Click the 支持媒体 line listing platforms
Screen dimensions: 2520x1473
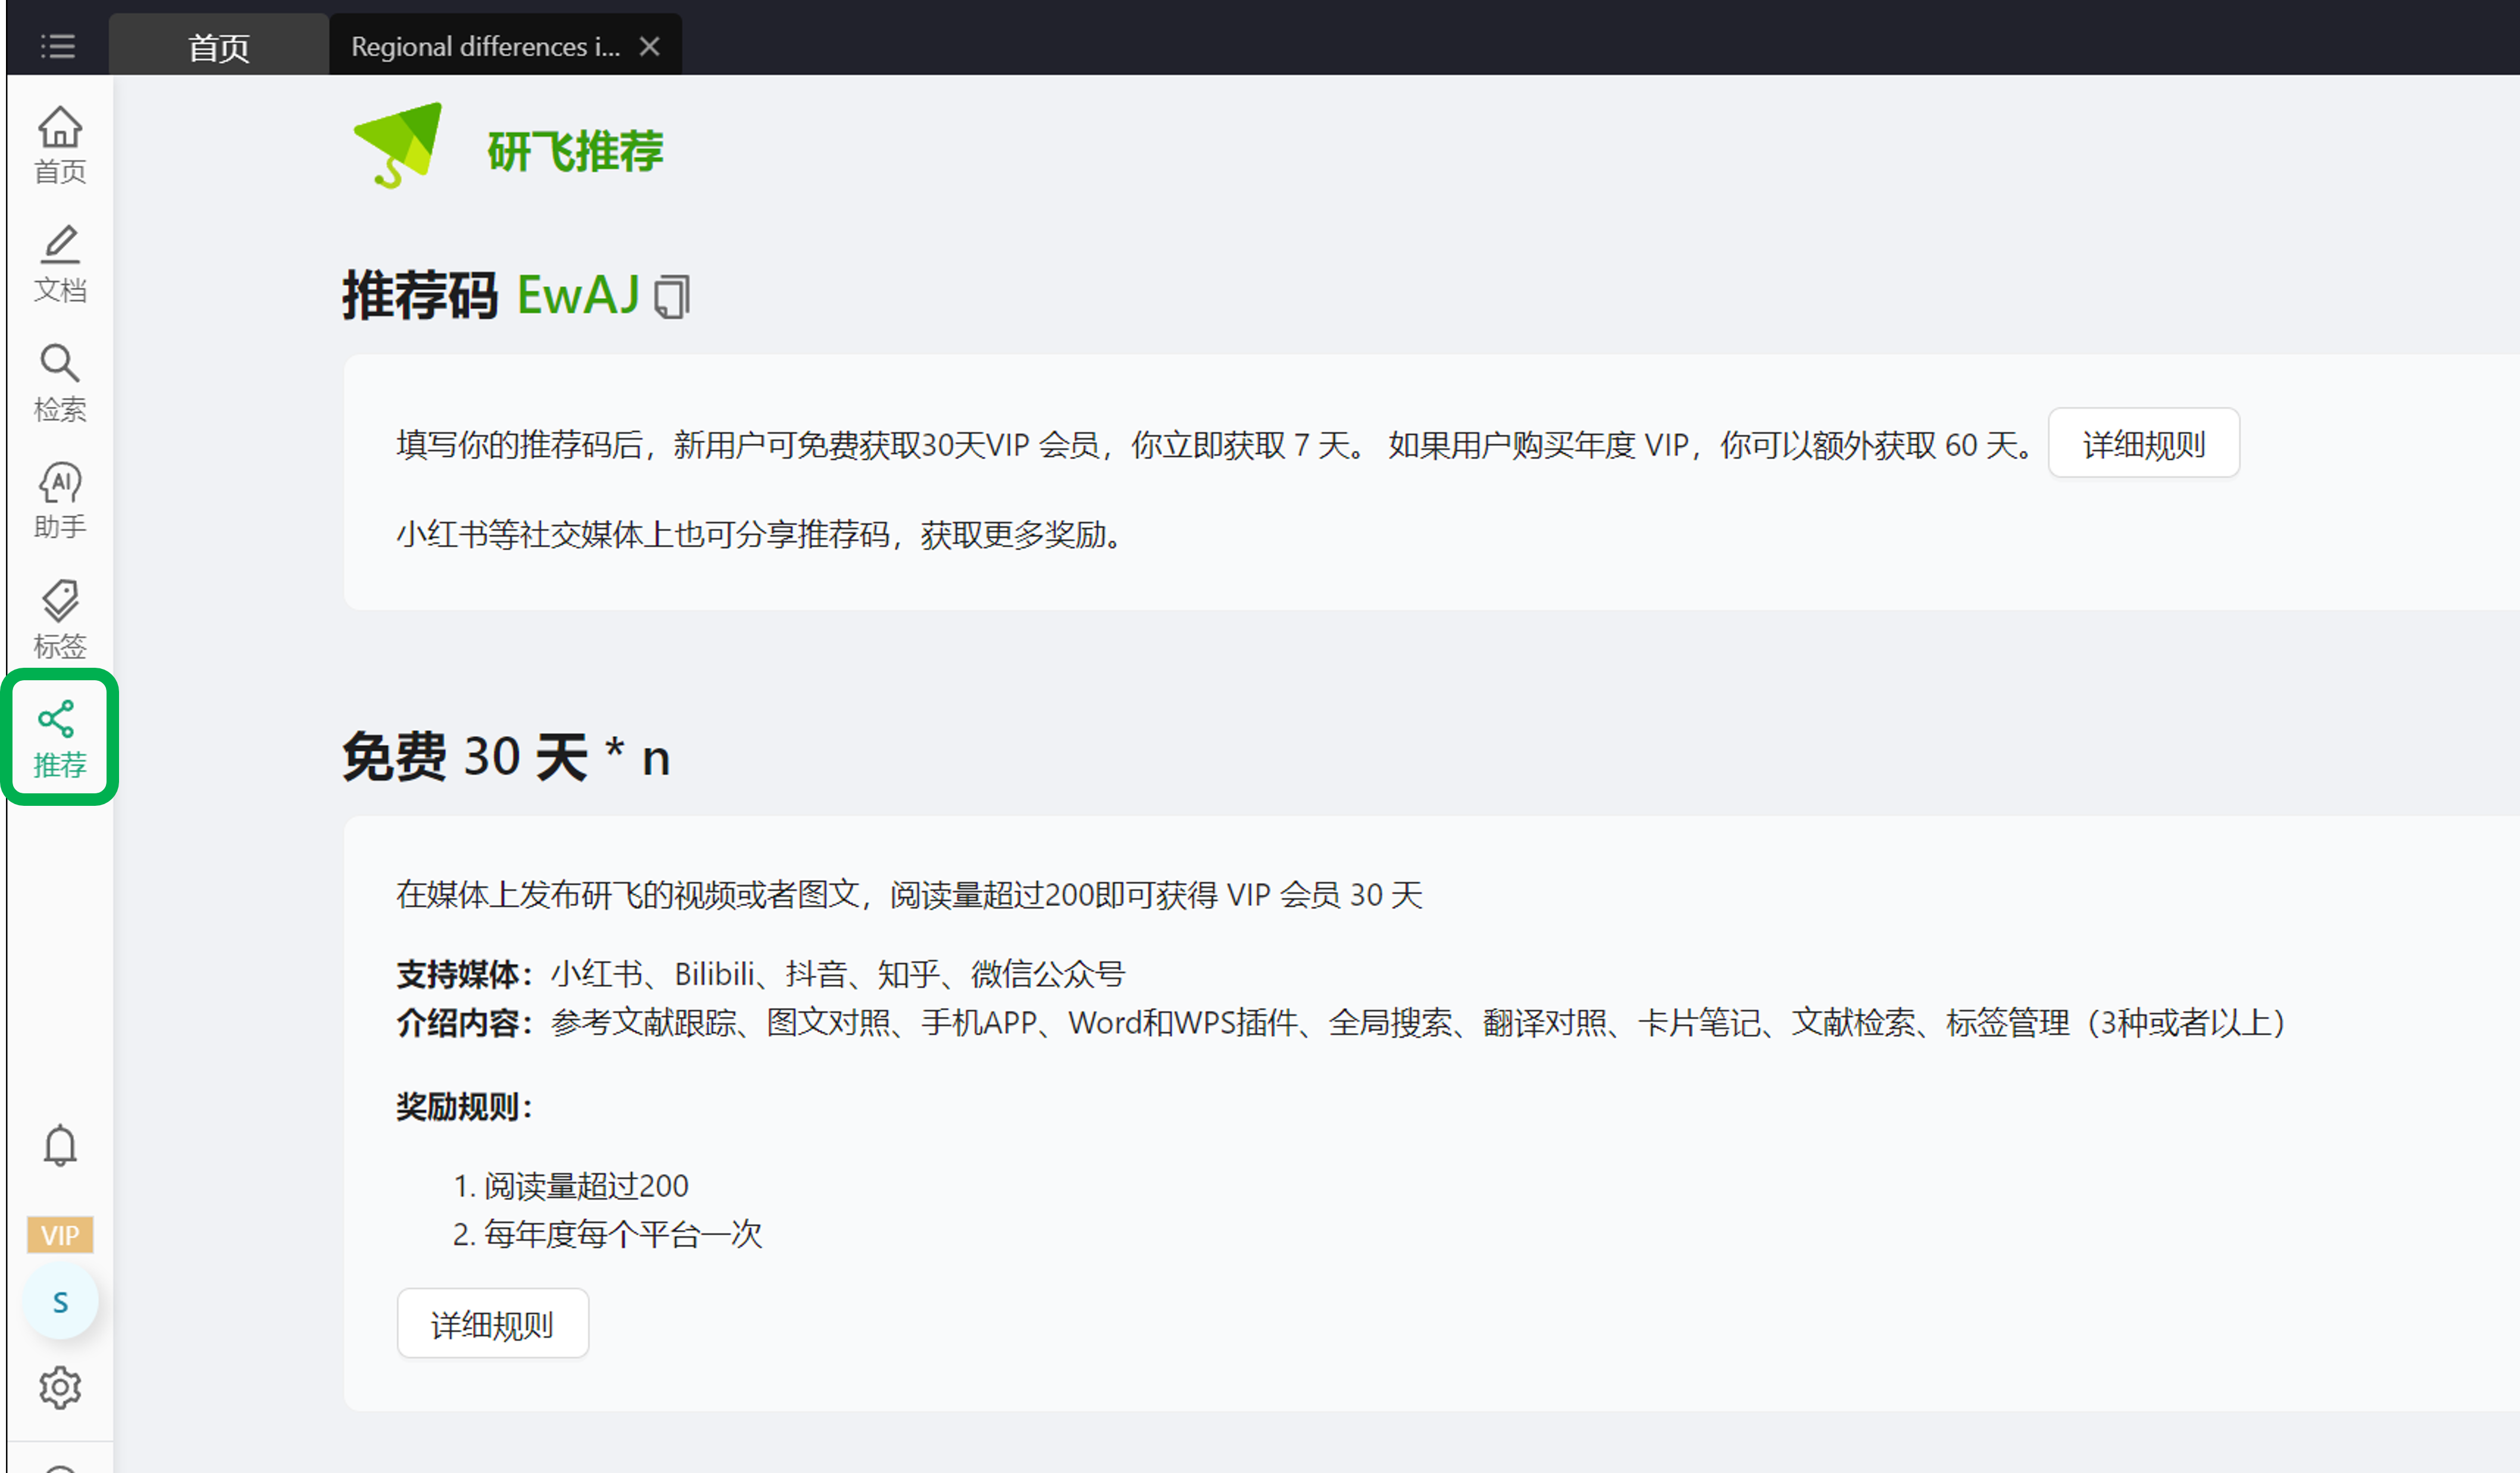point(761,974)
